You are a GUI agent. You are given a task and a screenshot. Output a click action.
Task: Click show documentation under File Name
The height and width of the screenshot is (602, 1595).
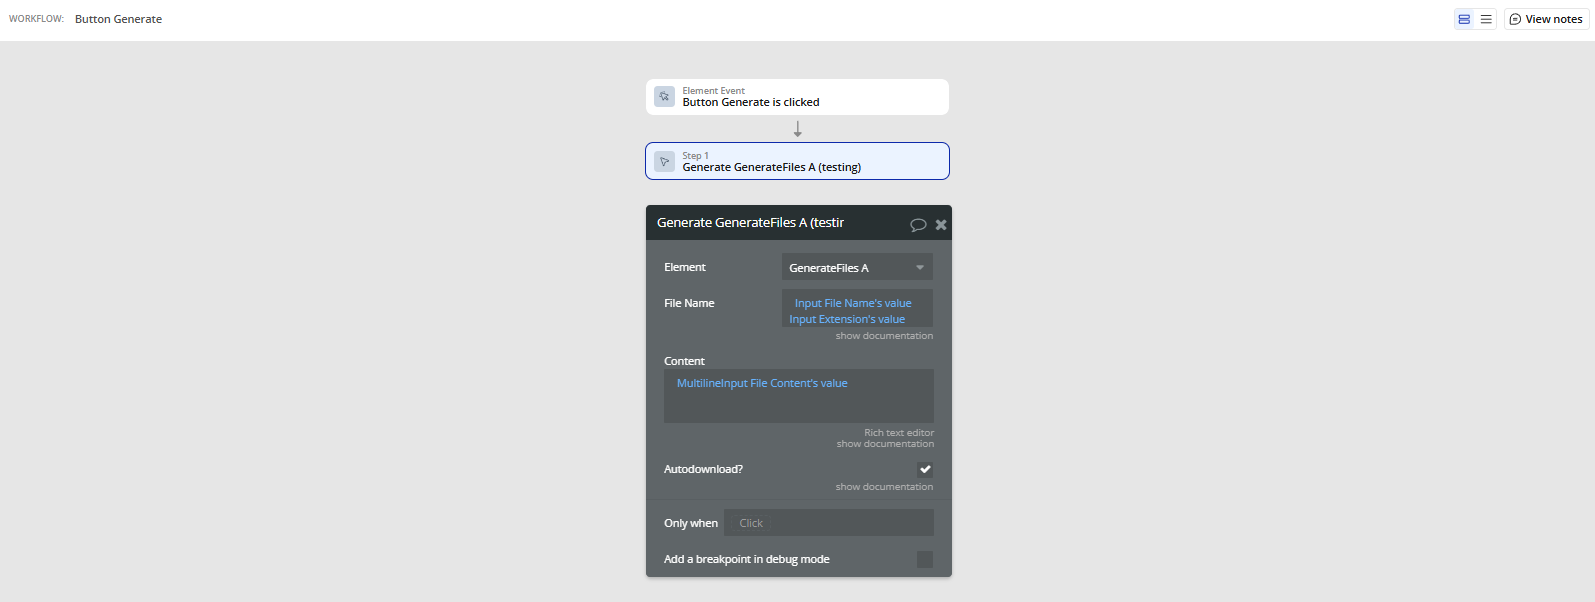tap(884, 336)
